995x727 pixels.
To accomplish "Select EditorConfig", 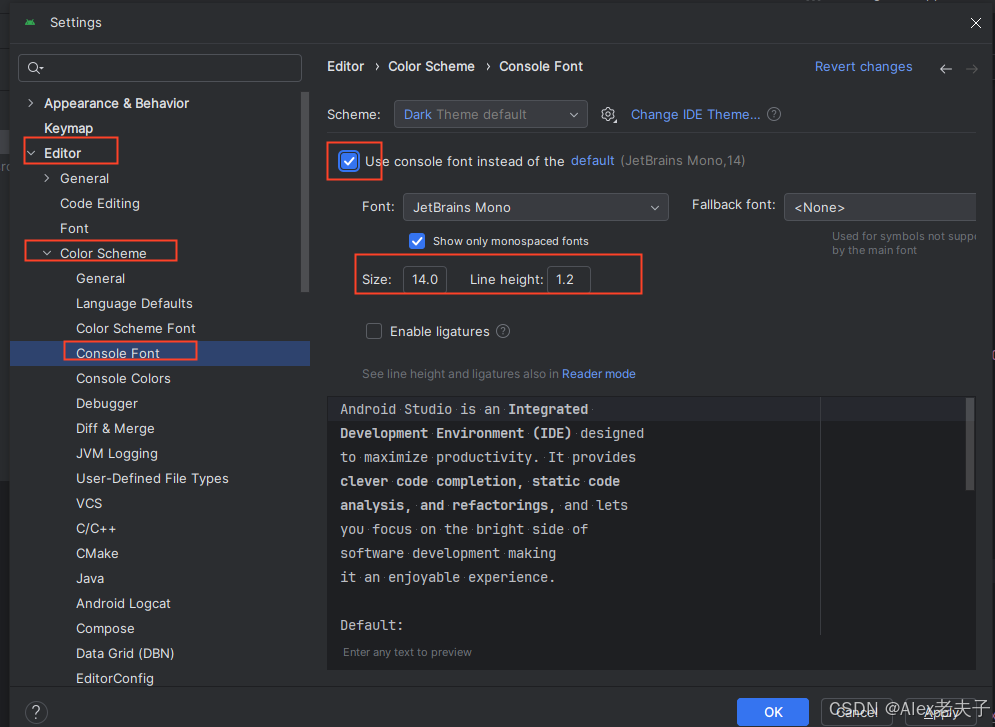I will (115, 678).
